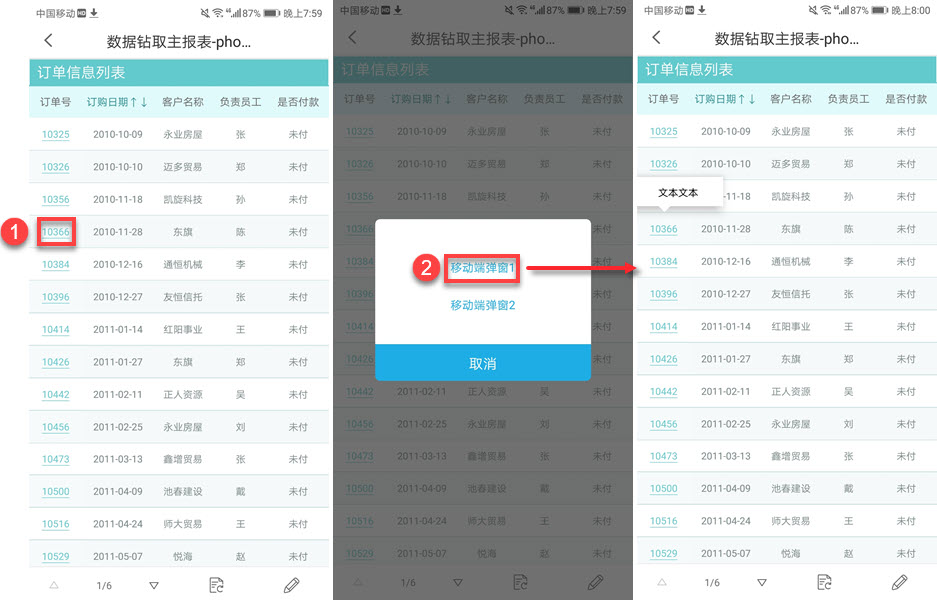Go to previous page using right screen's up triangle
This screenshot has width=937, height=603.
662,582
